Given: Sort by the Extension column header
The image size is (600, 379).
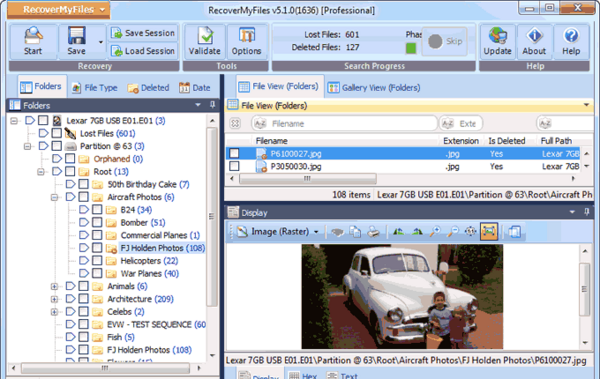Looking at the screenshot, I should point(461,141).
